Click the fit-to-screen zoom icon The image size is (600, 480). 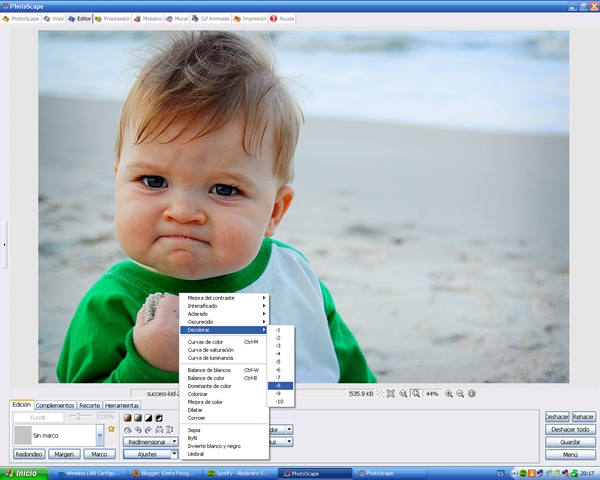tap(391, 393)
